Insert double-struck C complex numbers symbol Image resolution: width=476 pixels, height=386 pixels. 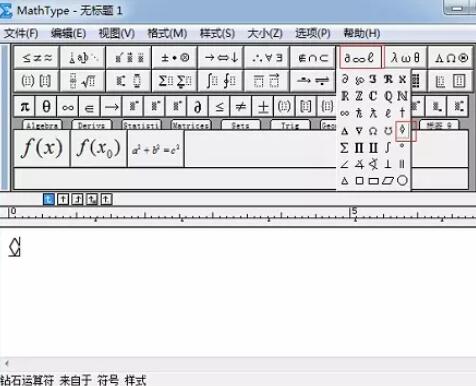pyautogui.click(x=373, y=96)
